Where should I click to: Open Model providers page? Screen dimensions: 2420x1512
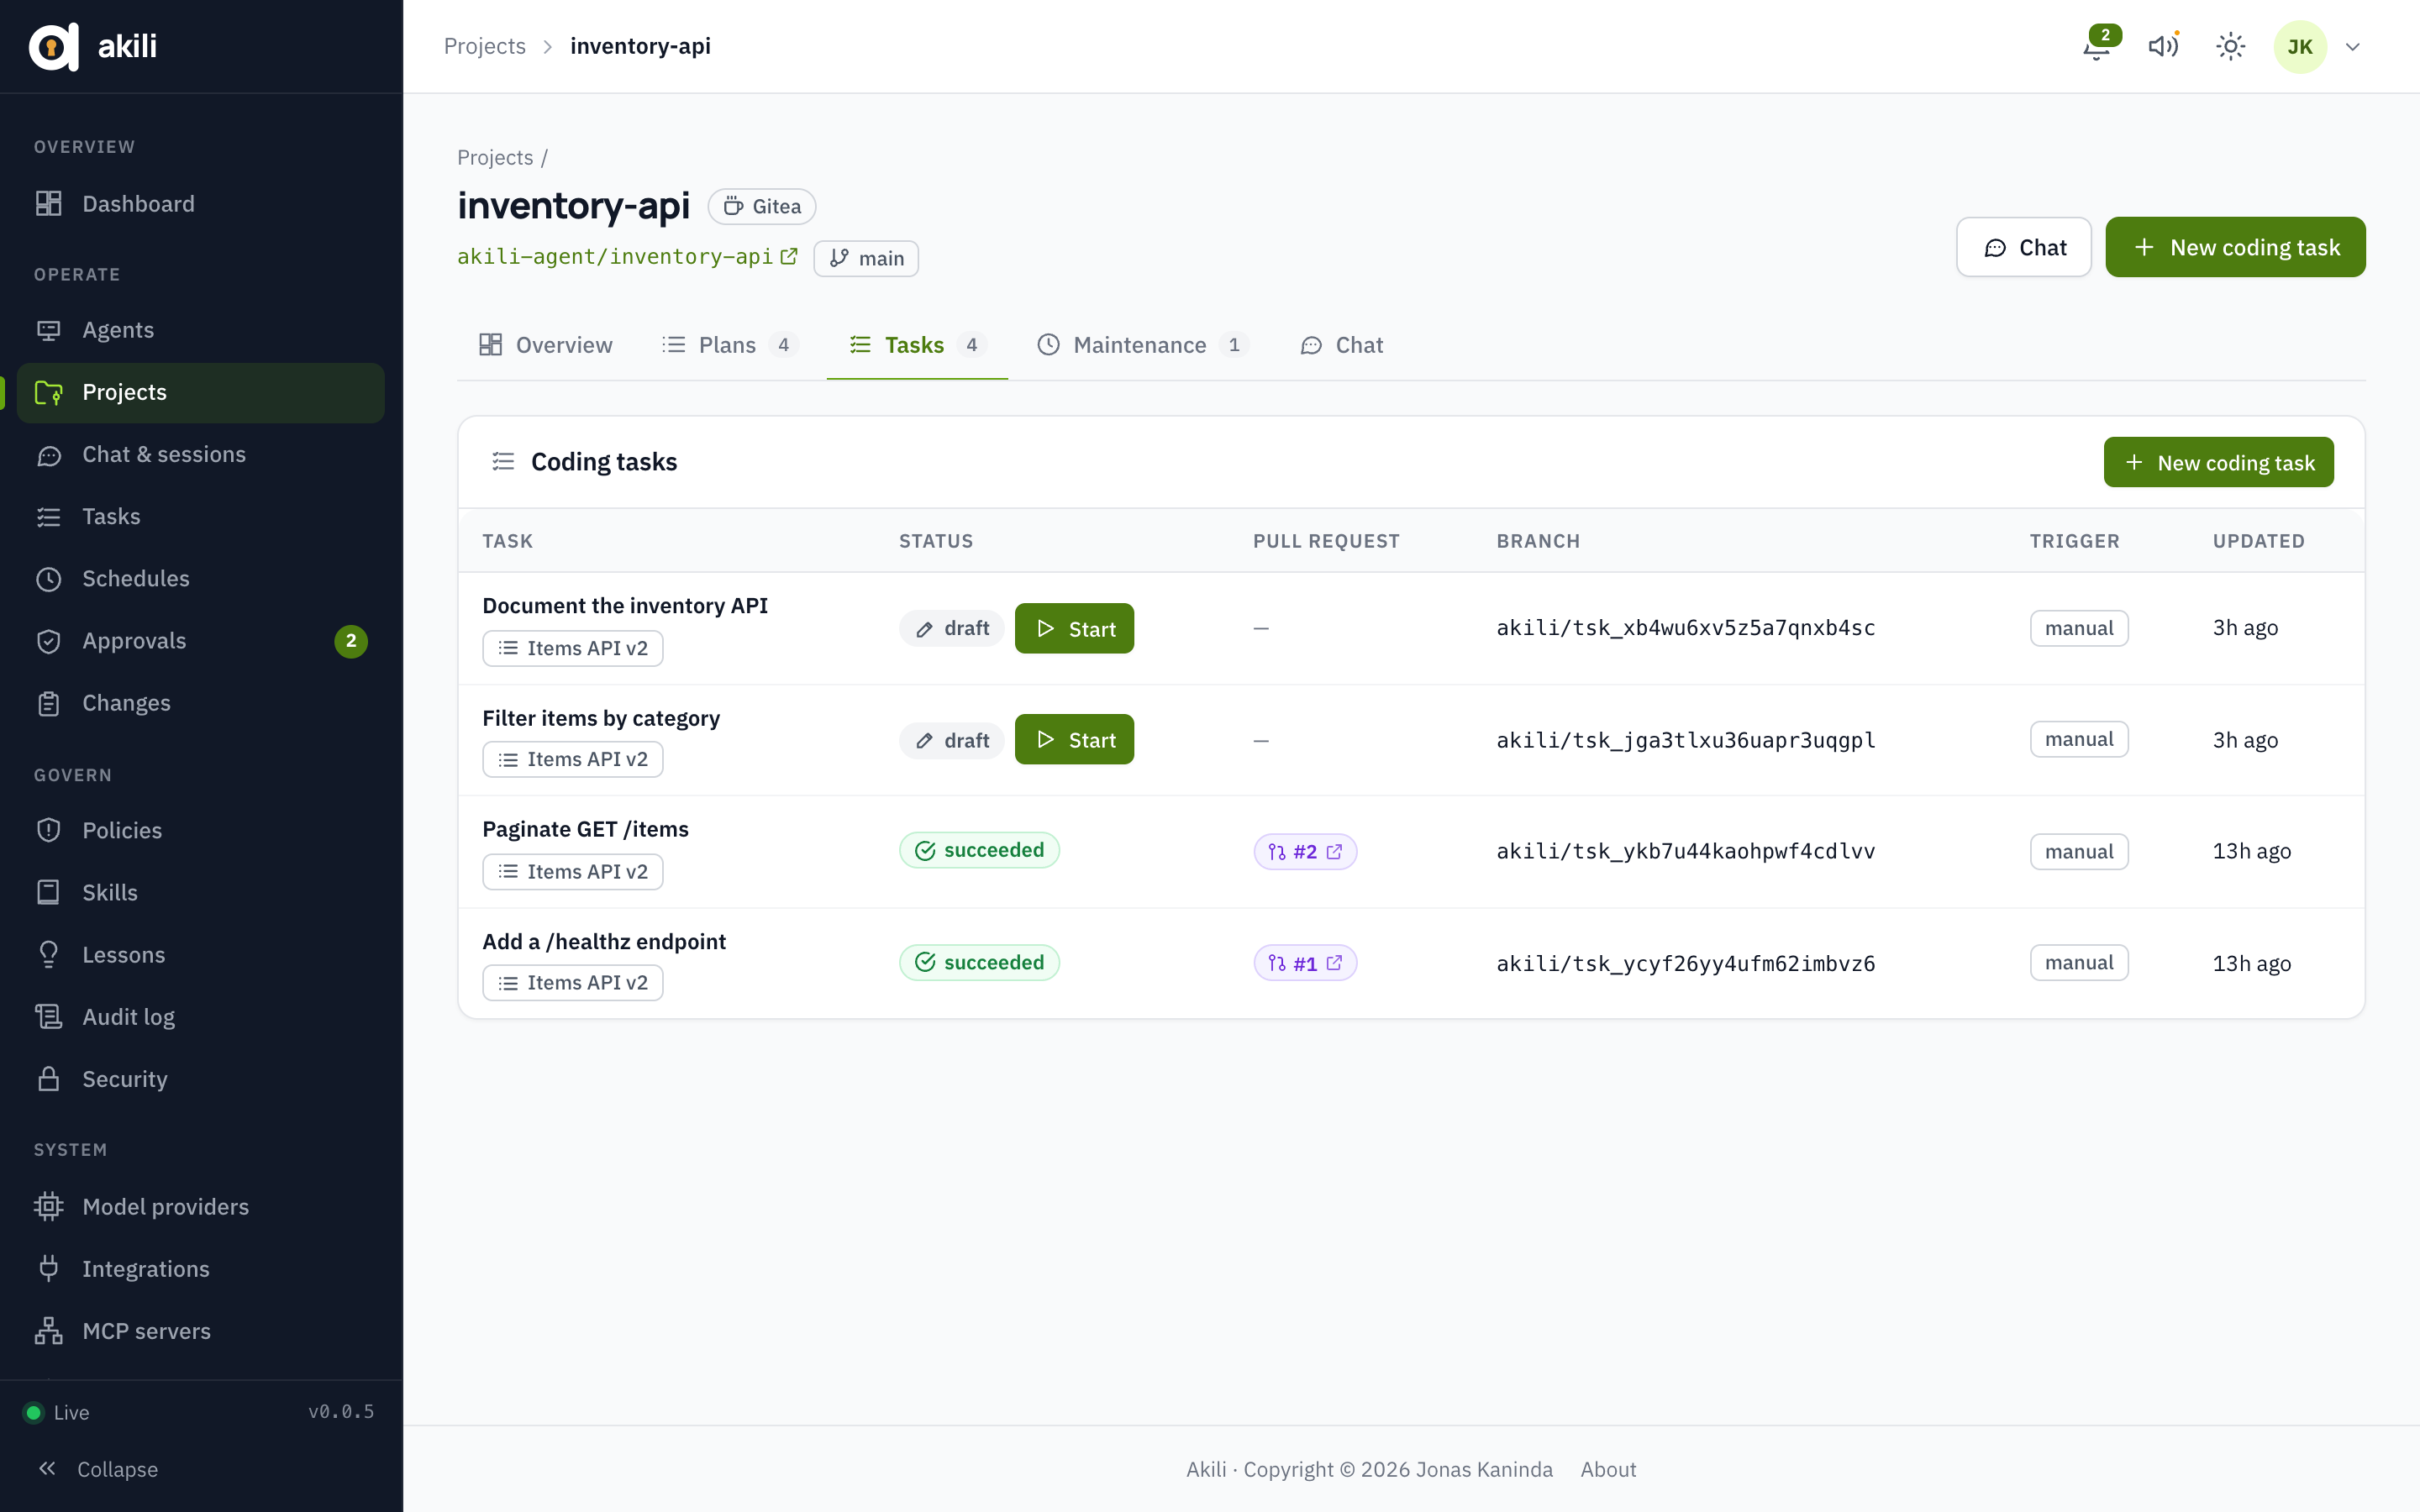201,1206
